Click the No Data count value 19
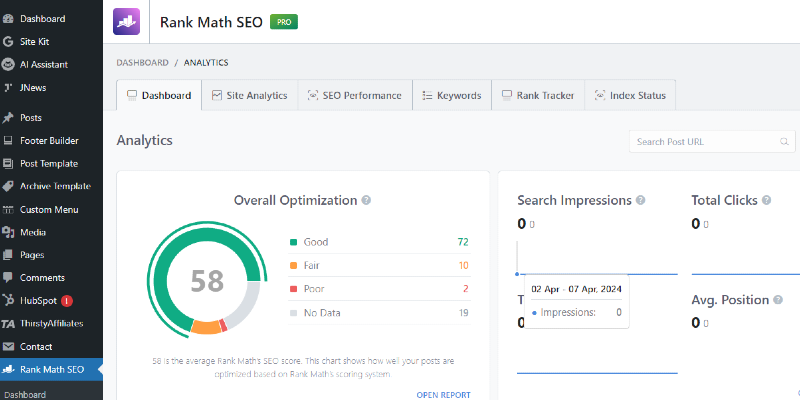This screenshot has height=400, width=800. [463, 313]
